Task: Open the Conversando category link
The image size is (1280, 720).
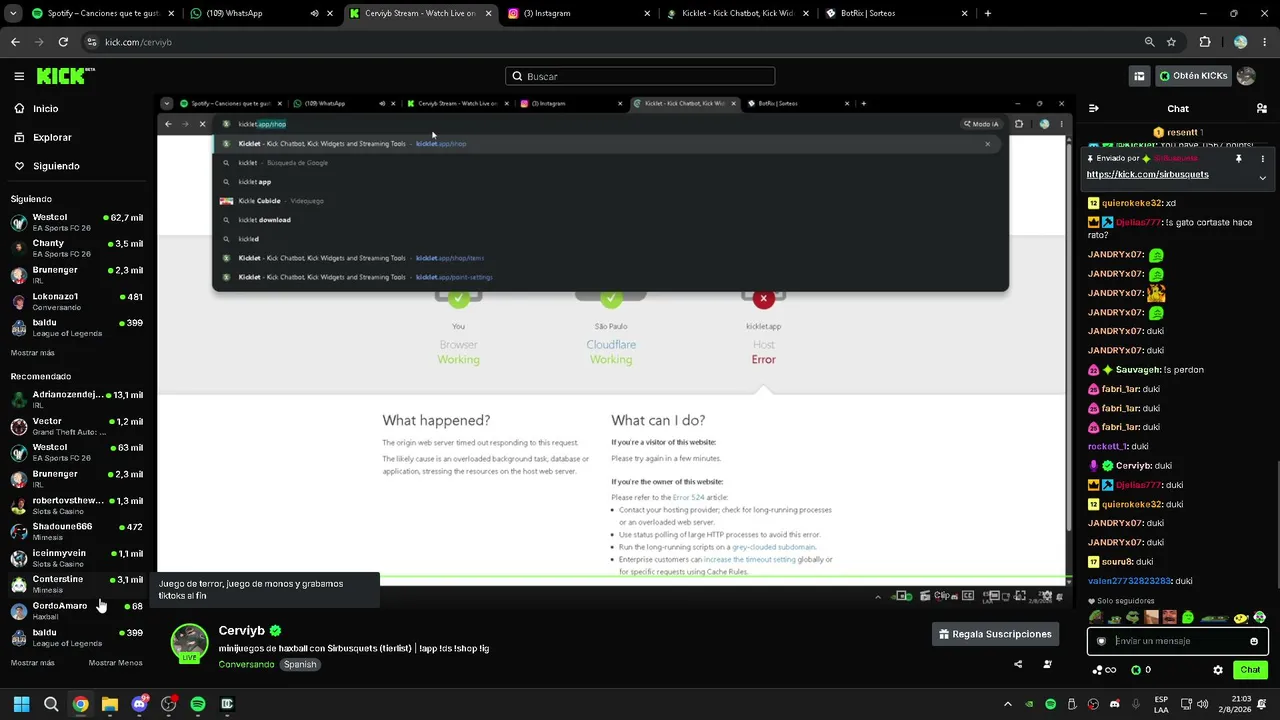Action: [246, 664]
